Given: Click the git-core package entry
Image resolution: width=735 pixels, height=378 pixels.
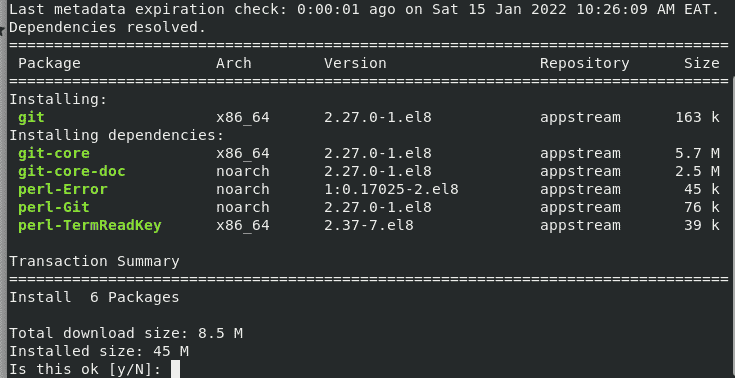Looking at the screenshot, I should click(x=54, y=153).
